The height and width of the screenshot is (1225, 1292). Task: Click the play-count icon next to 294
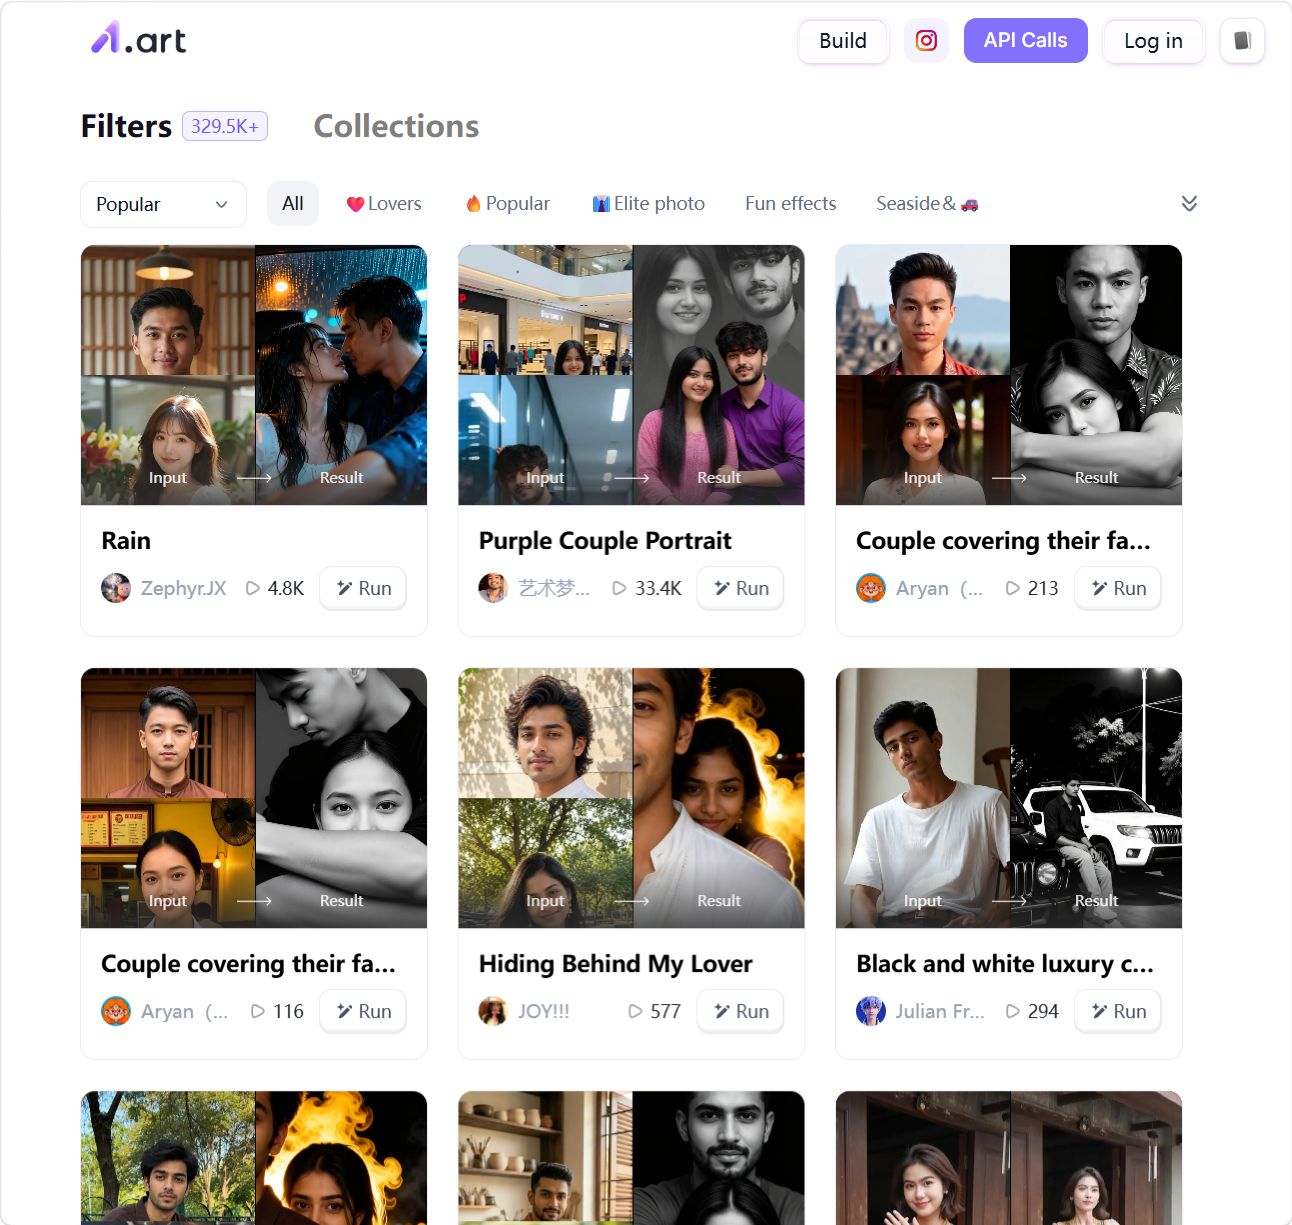tap(1013, 1011)
